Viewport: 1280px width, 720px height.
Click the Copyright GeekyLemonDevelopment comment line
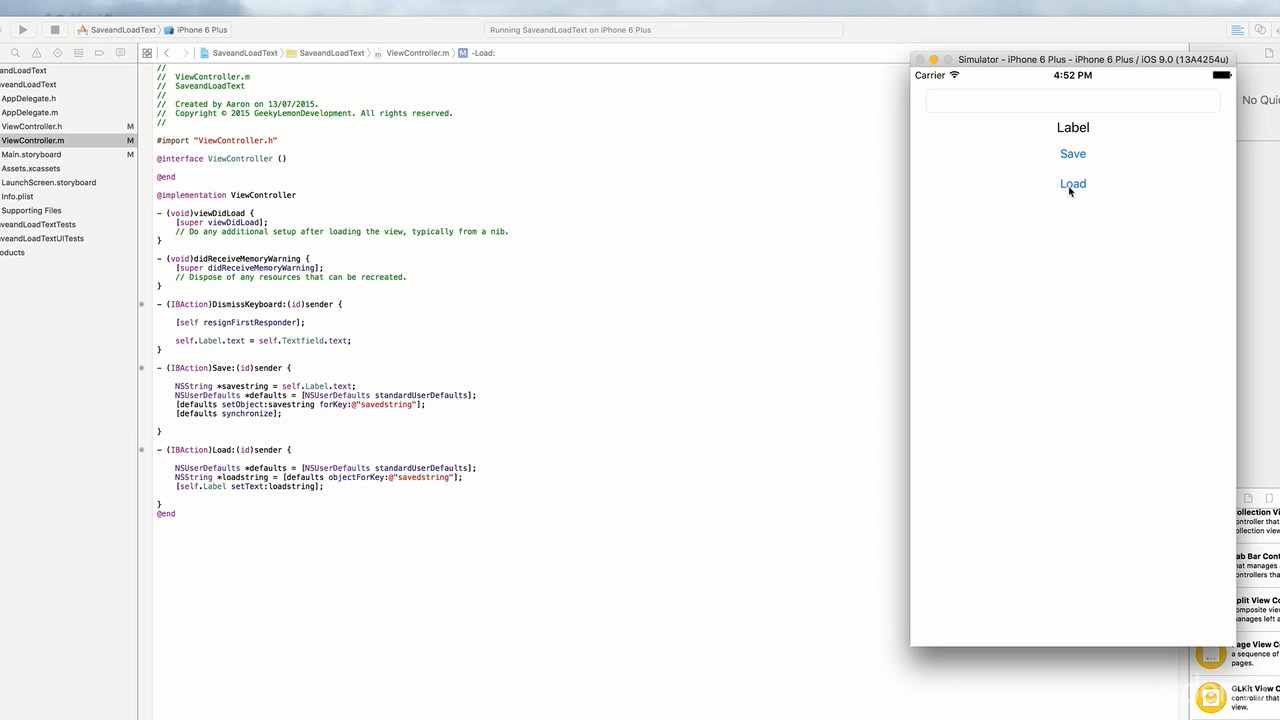tap(305, 114)
